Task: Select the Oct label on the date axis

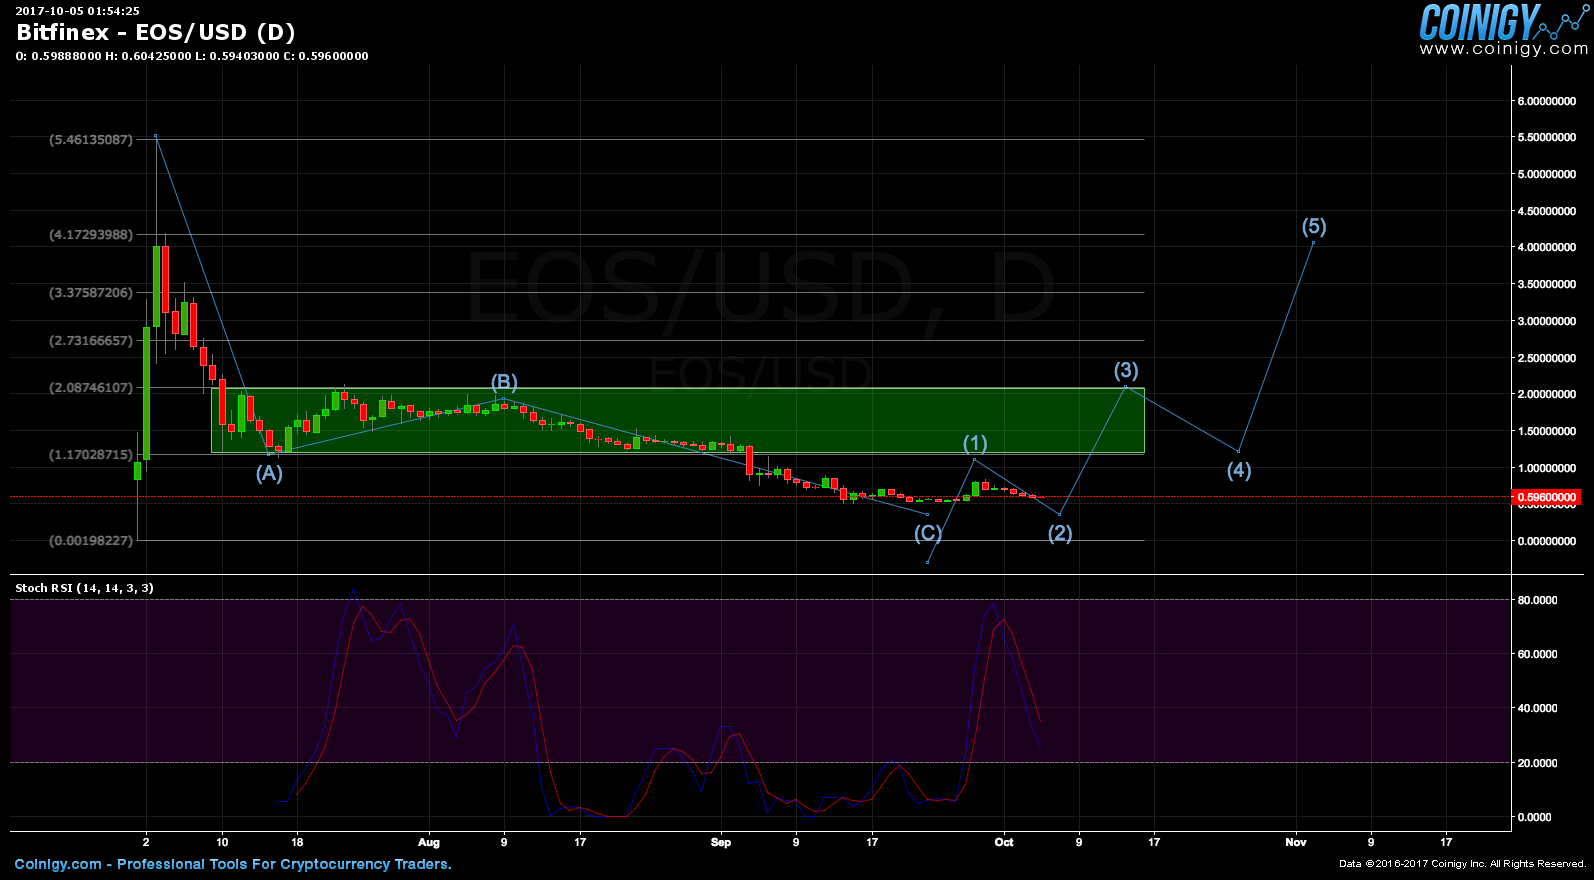Action: (1004, 842)
